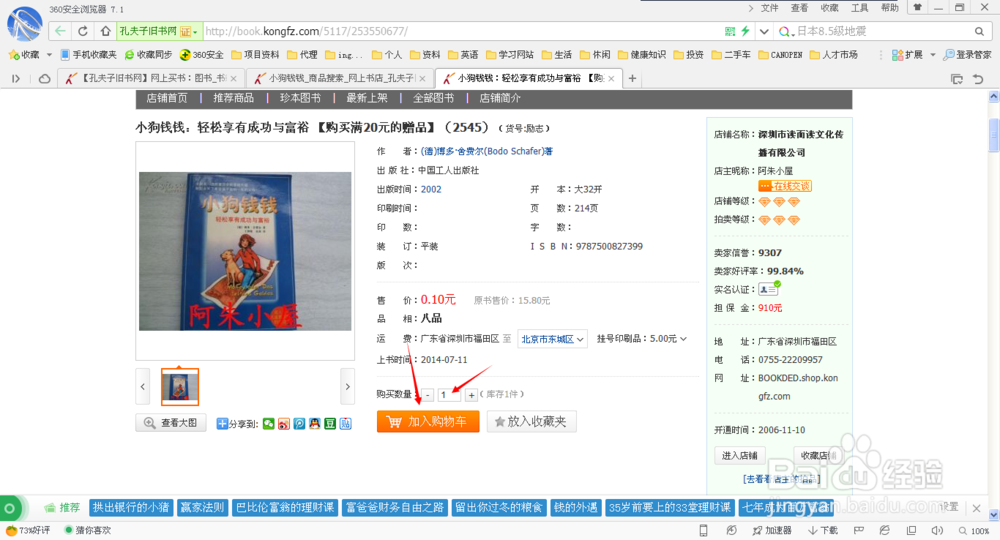Click the cloud icon left of tabs
1000x540 pixels.
[x=45, y=78]
